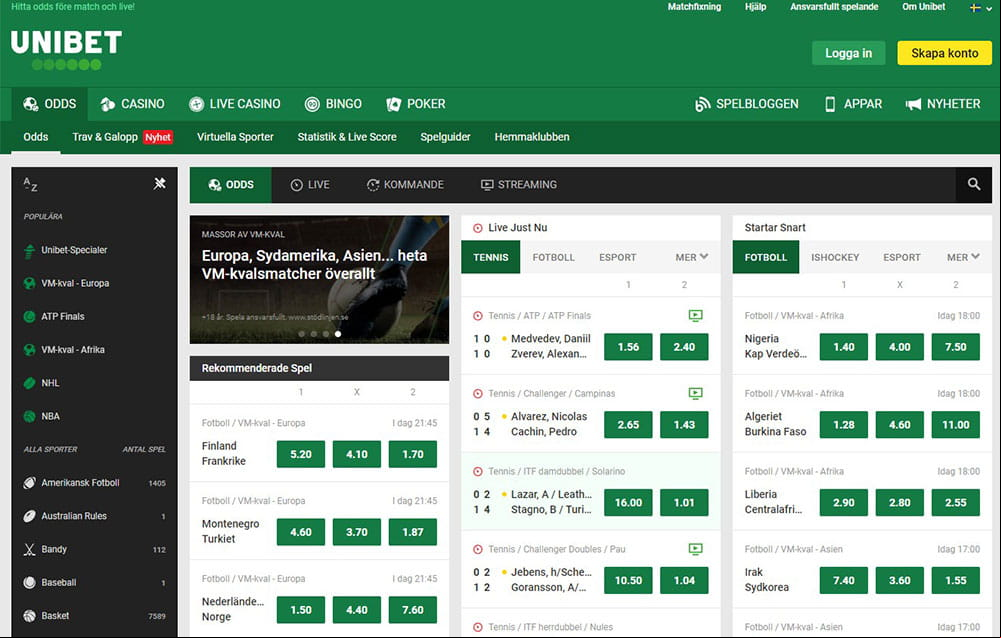The height and width of the screenshot is (638, 1001).
Task: Click the Basket icon in sidebar
Action: (29, 616)
